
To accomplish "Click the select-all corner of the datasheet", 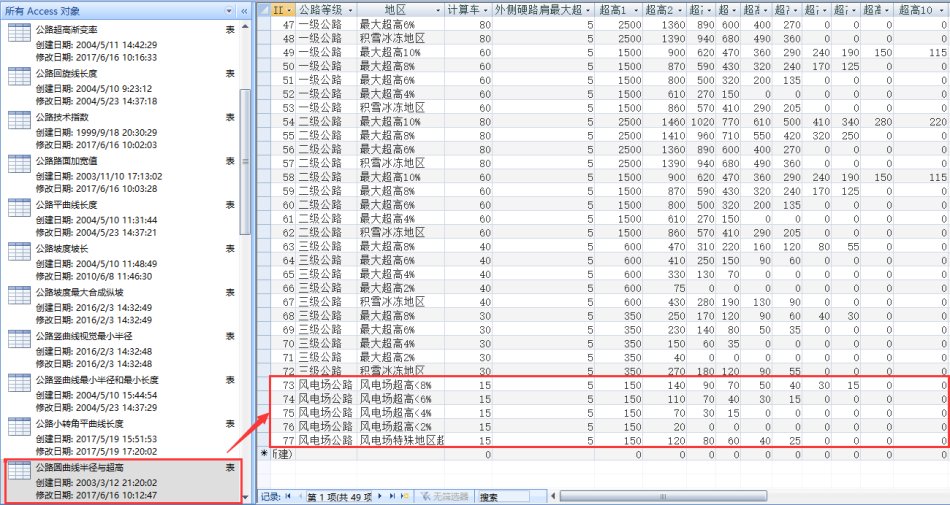I will coord(263,9).
